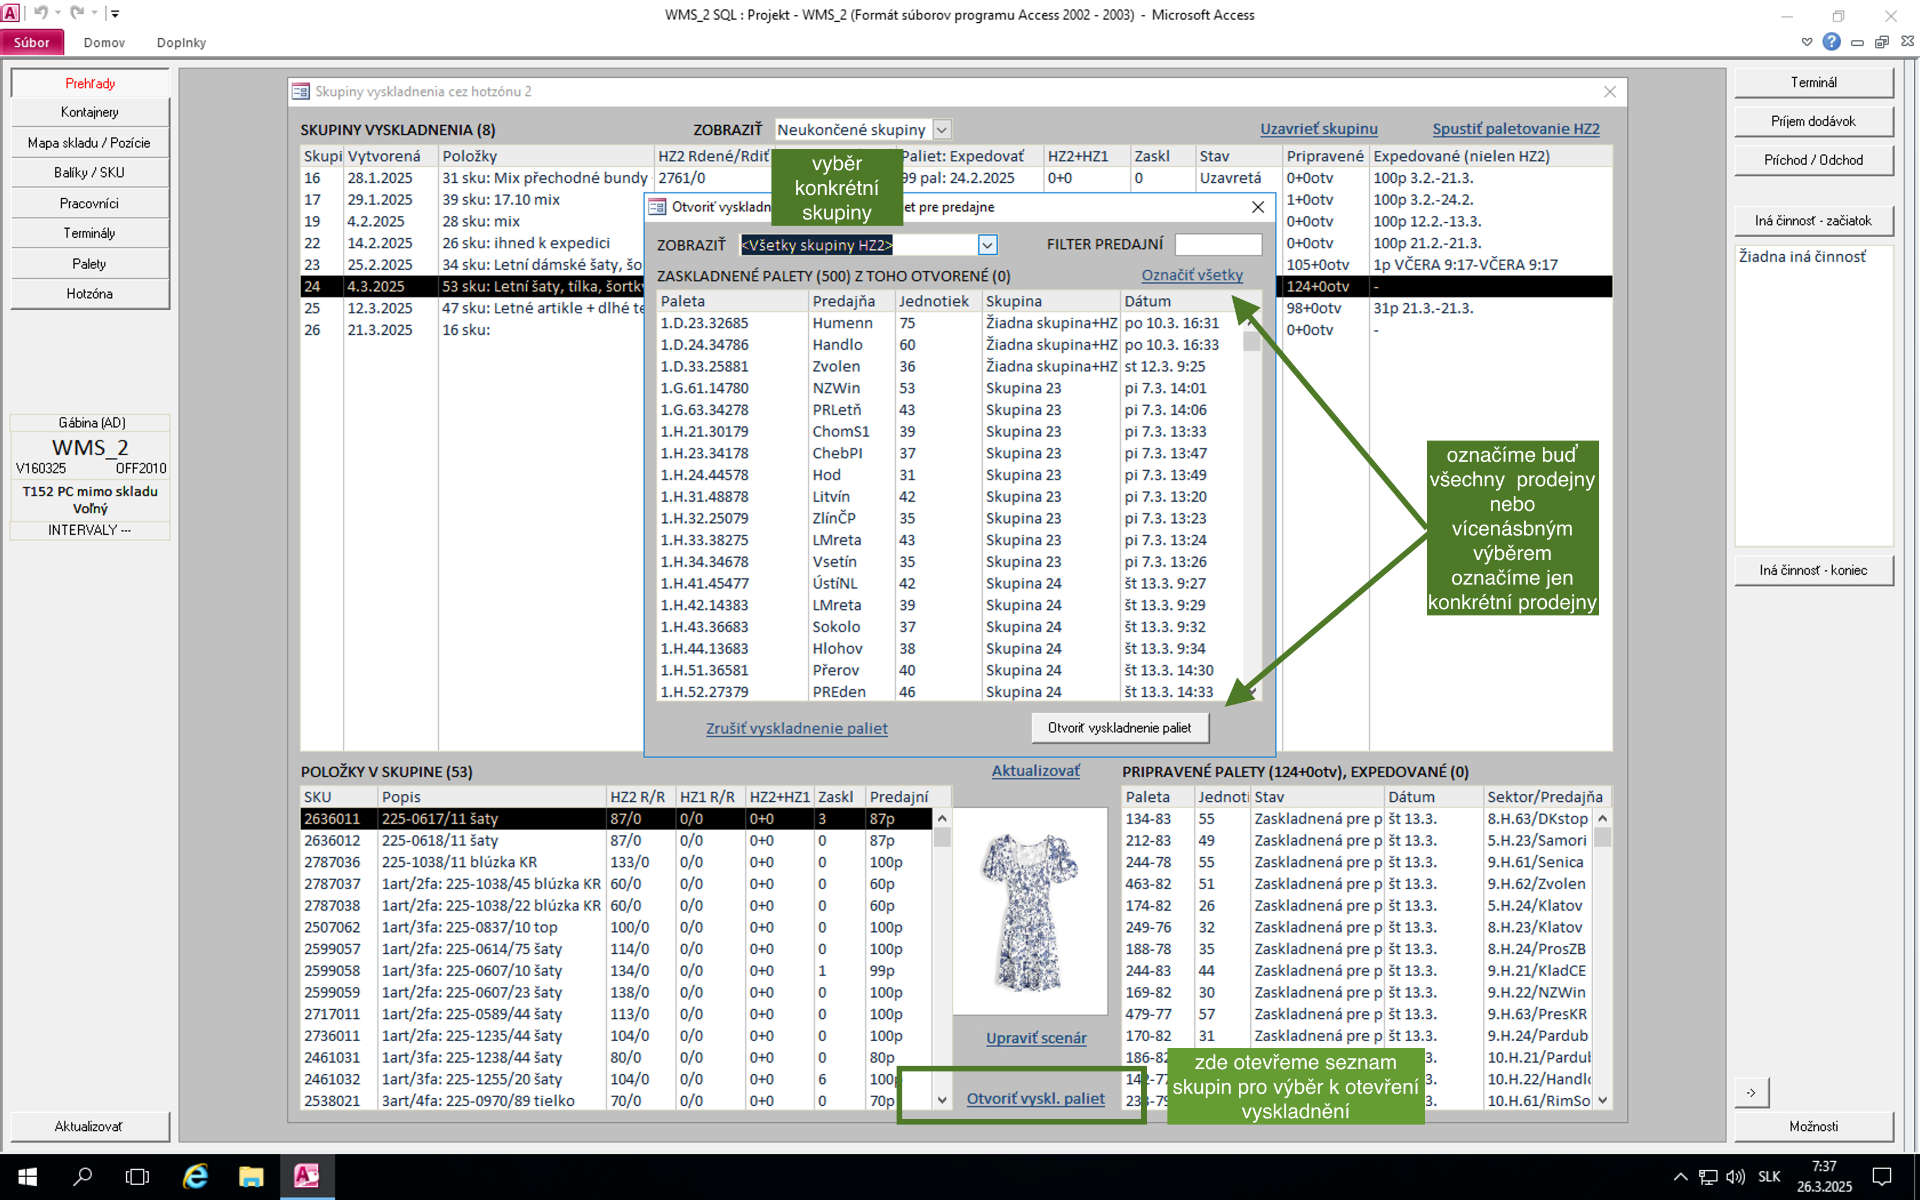Click the taskbar search magnifier icon
This screenshot has width=1920, height=1200.
coord(83,1176)
